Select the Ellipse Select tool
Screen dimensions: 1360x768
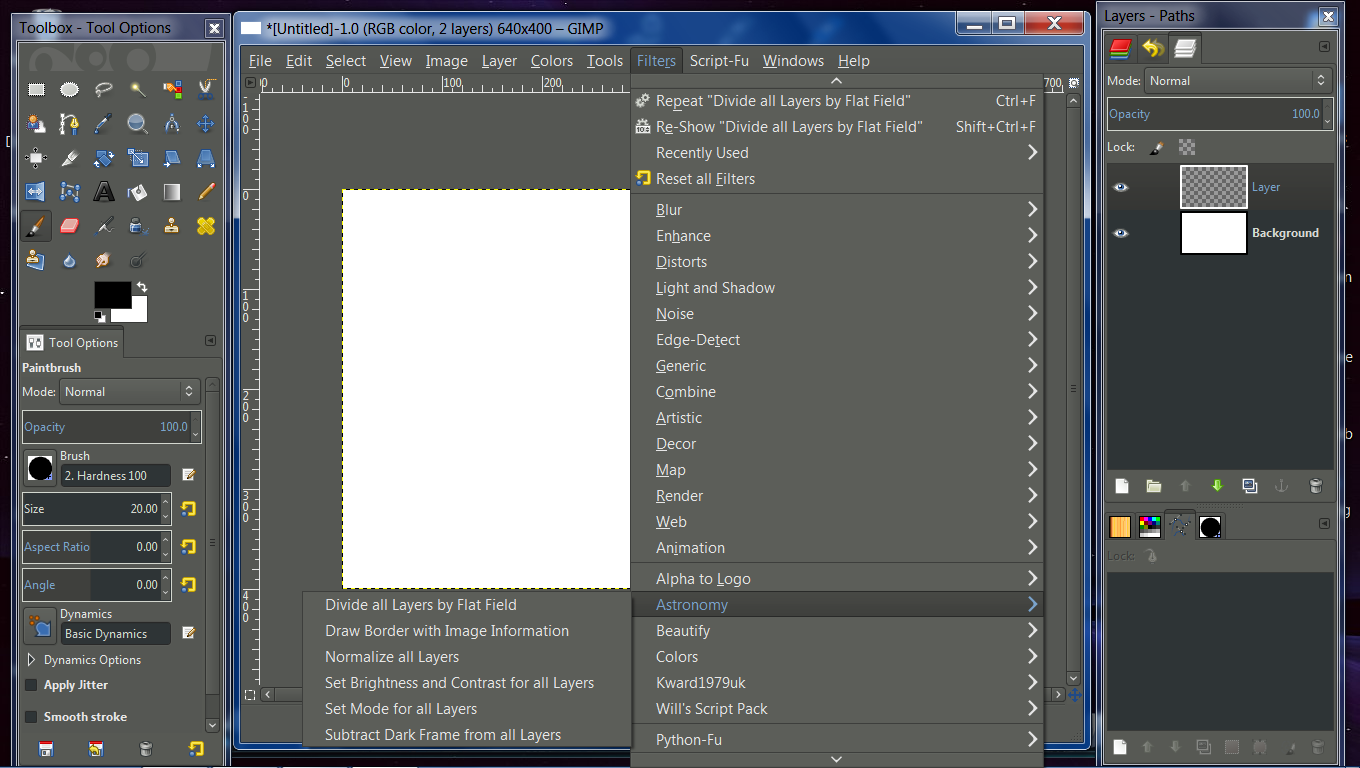click(69, 90)
